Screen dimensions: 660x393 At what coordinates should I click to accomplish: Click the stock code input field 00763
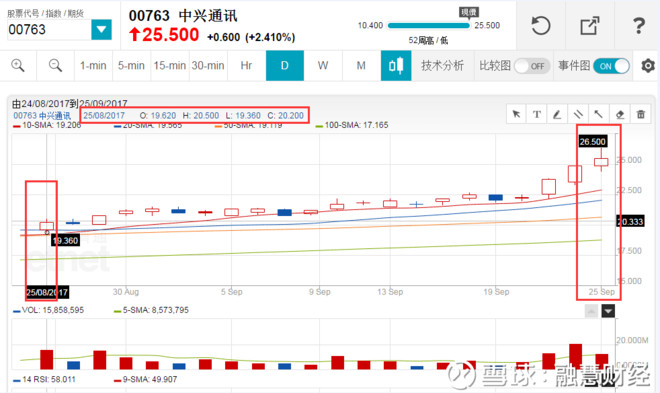(x=49, y=29)
